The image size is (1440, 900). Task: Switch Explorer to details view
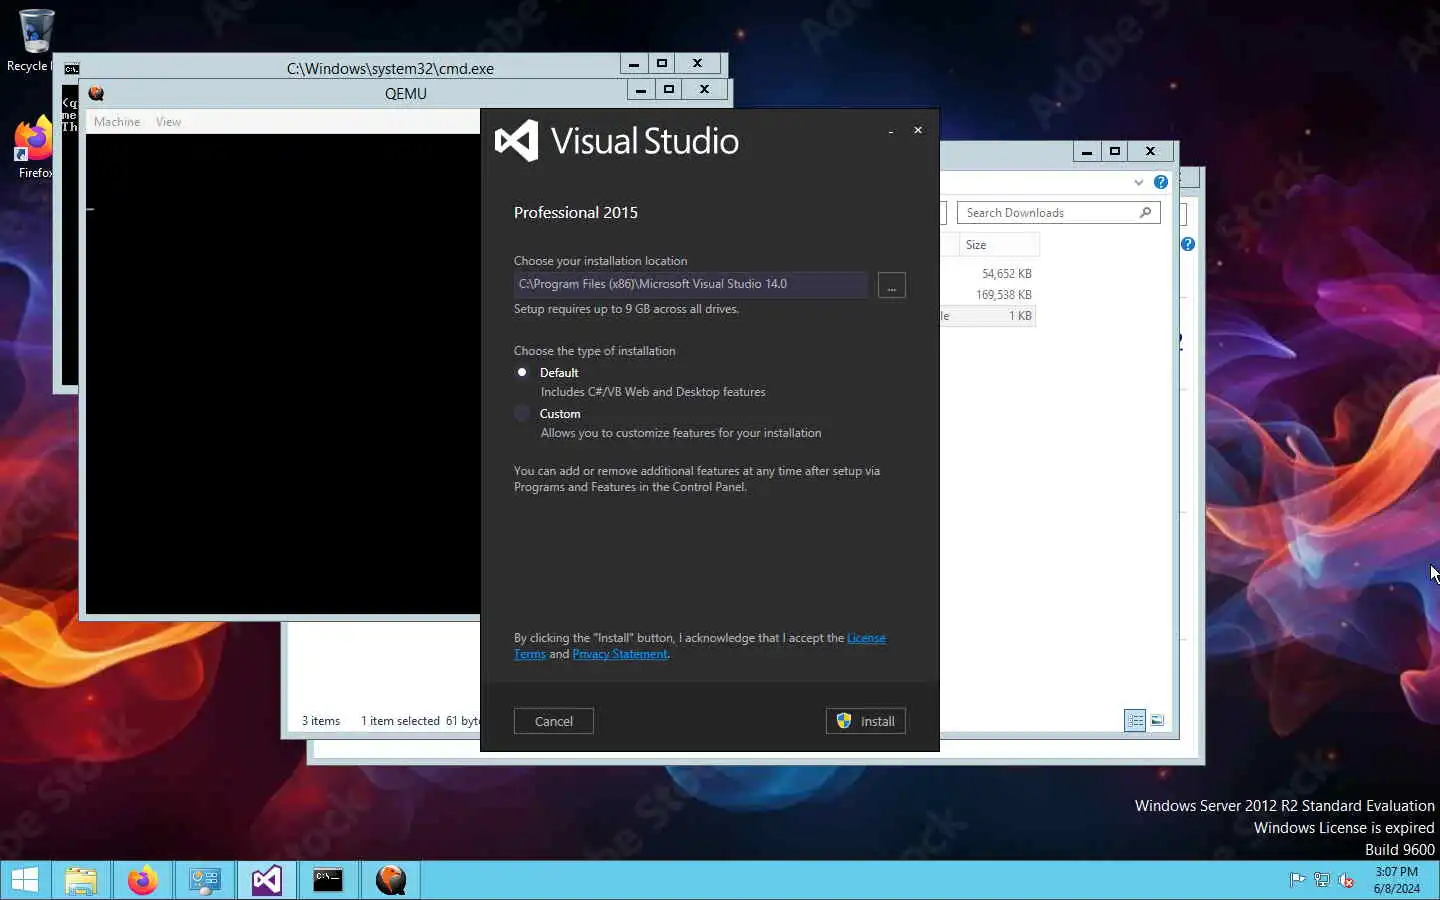click(x=1135, y=720)
